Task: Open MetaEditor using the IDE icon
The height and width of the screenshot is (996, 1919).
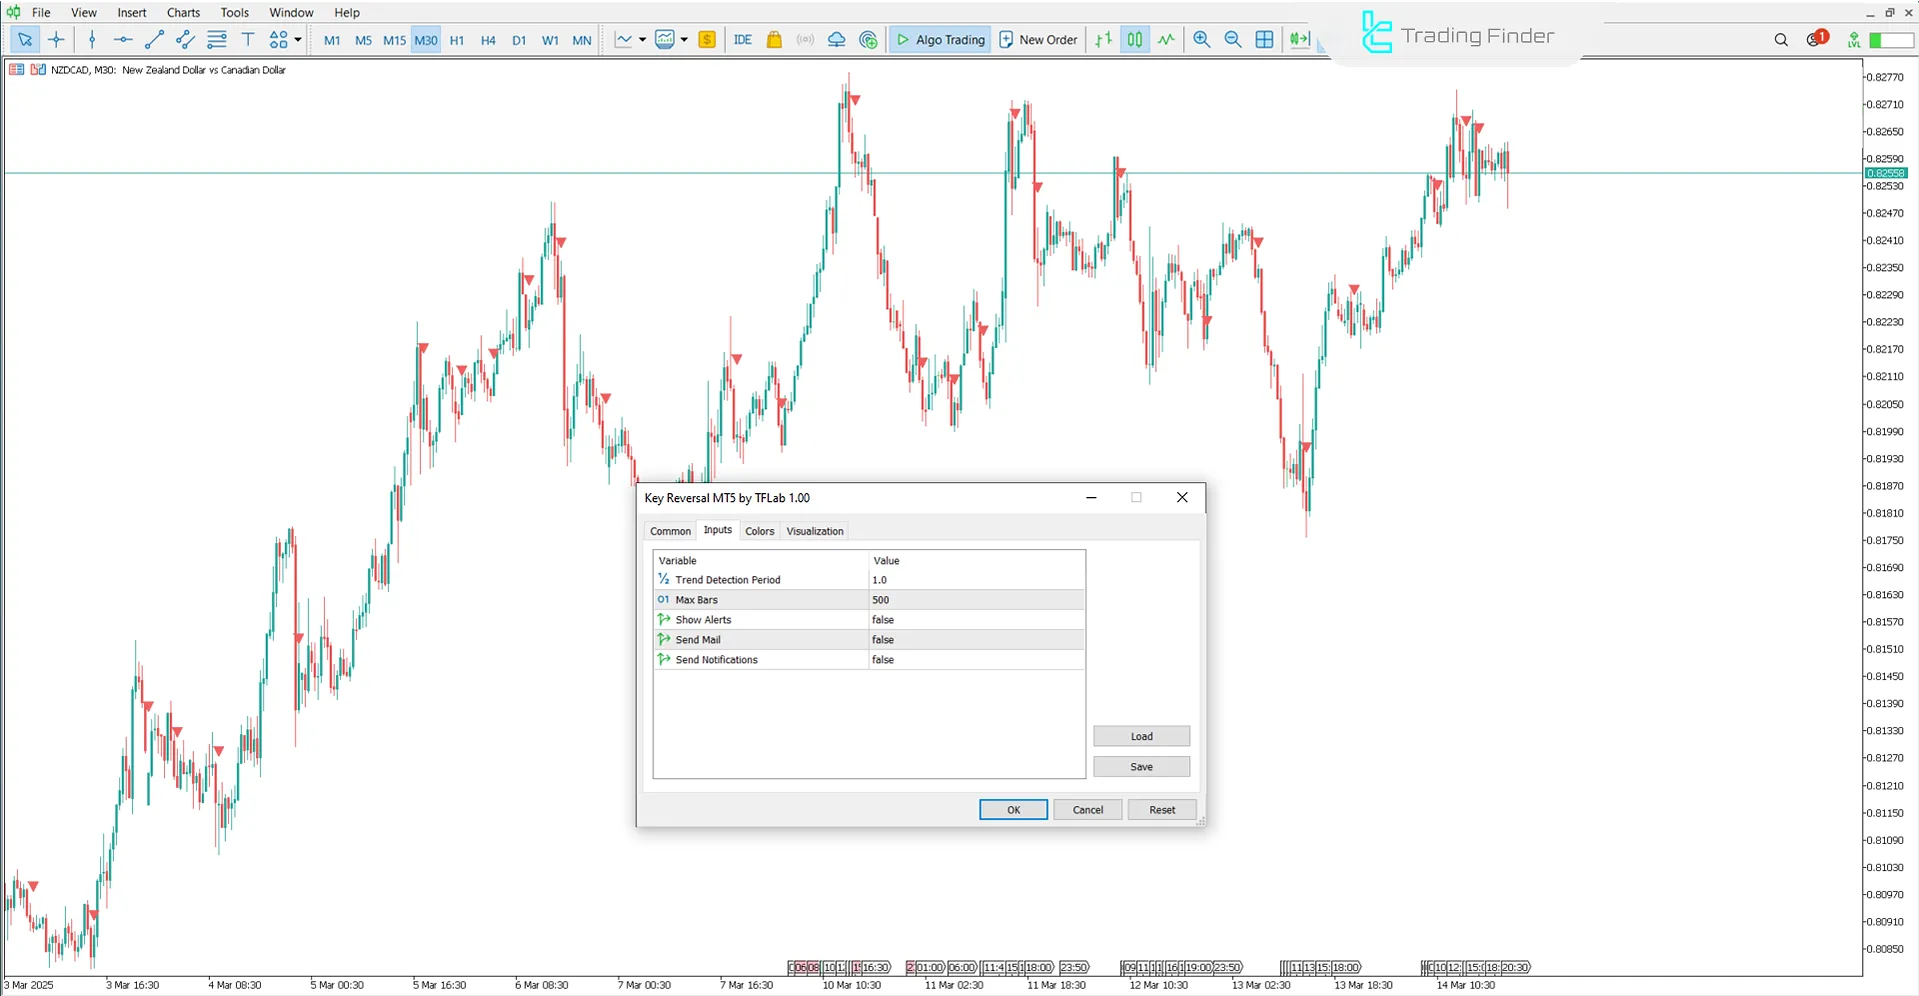Action: coord(742,39)
